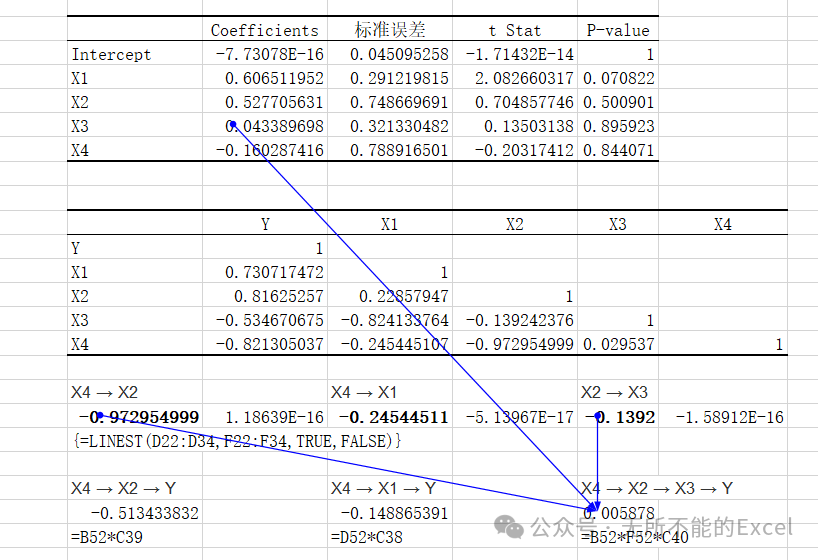Click the X4 → X1 label
Image resolution: width=818 pixels, height=560 pixels.
click(x=364, y=392)
